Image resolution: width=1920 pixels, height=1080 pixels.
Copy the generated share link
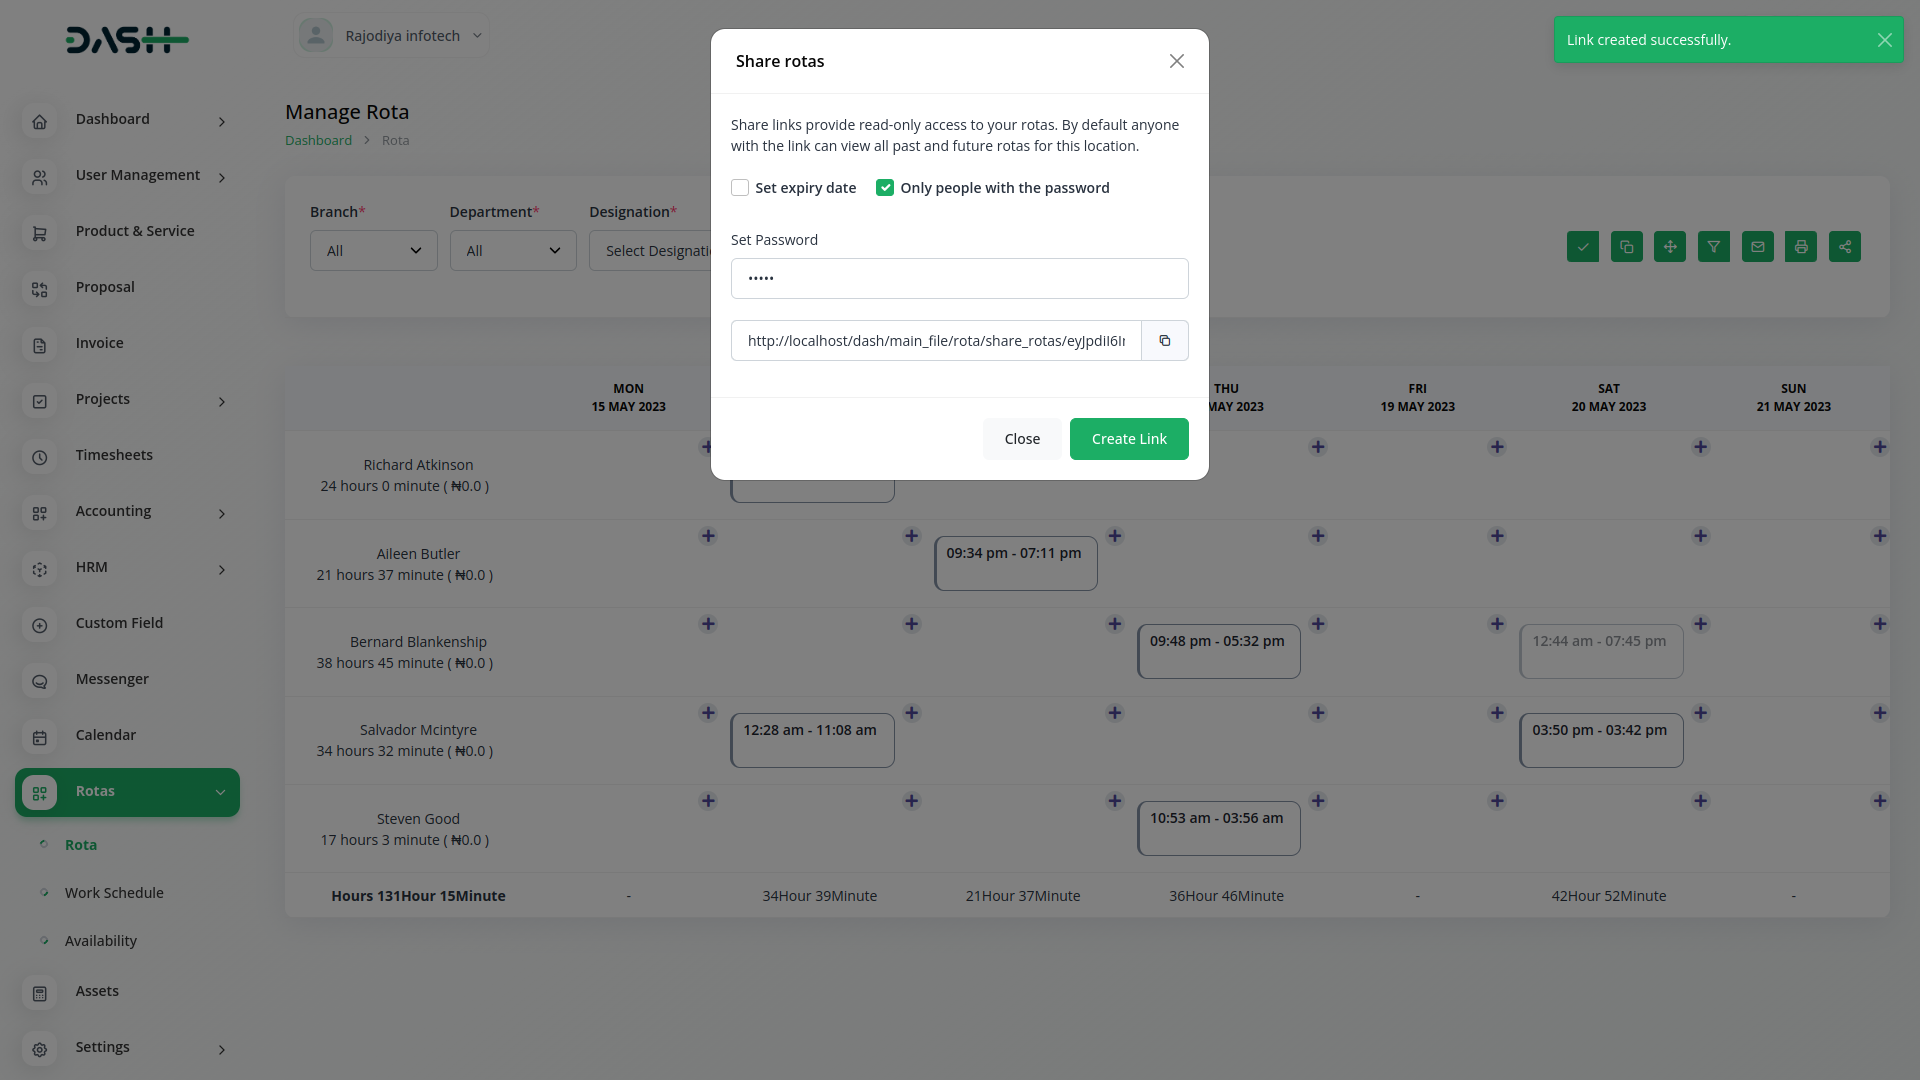click(x=1165, y=341)
